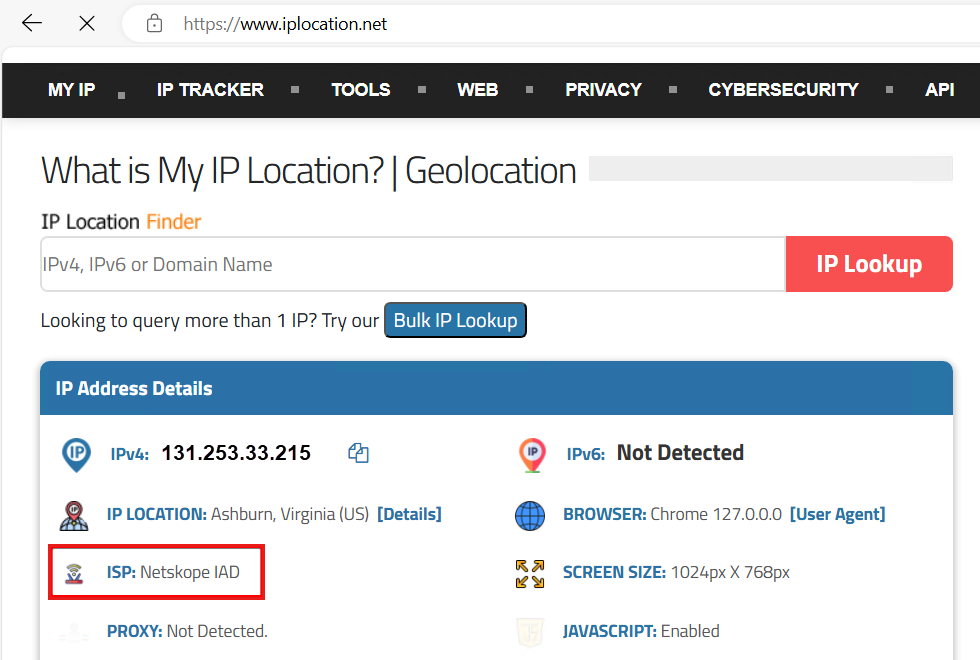Expand the PRIVACY dropdown menu
The image size is (980, 660).
tap(604, 90)
